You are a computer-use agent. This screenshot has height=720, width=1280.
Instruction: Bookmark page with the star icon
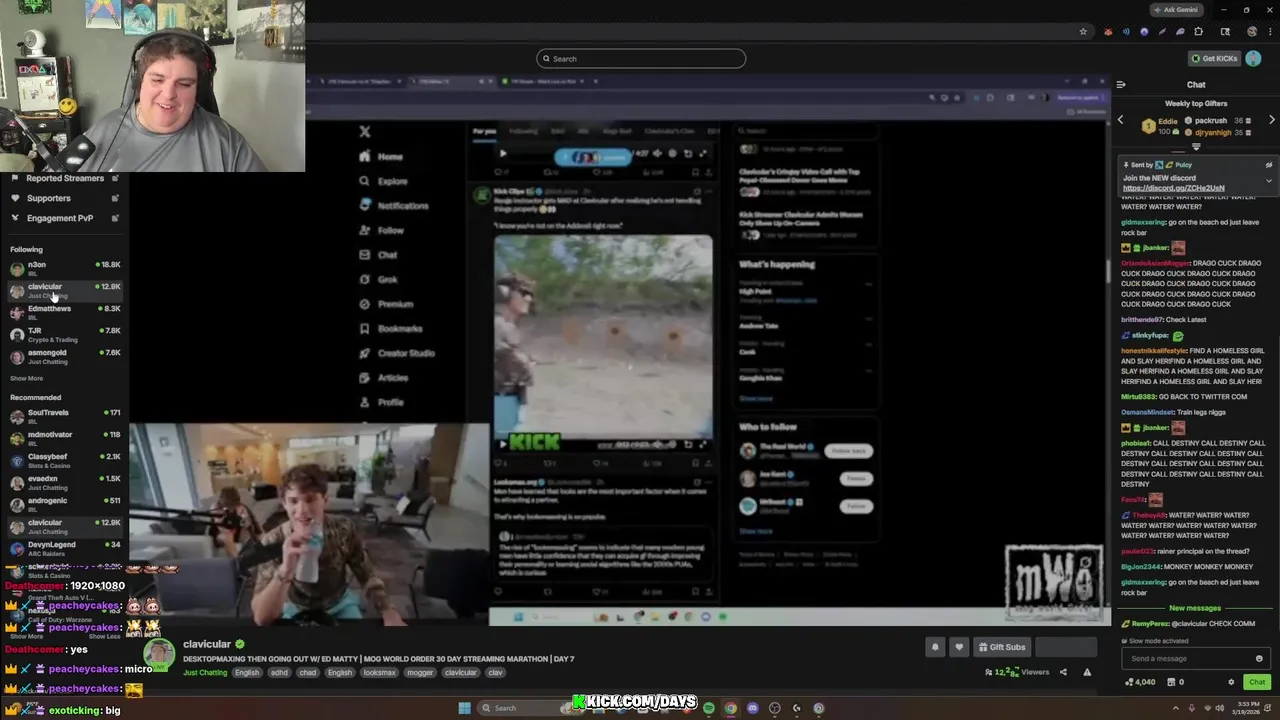[x=1083, y=32]
